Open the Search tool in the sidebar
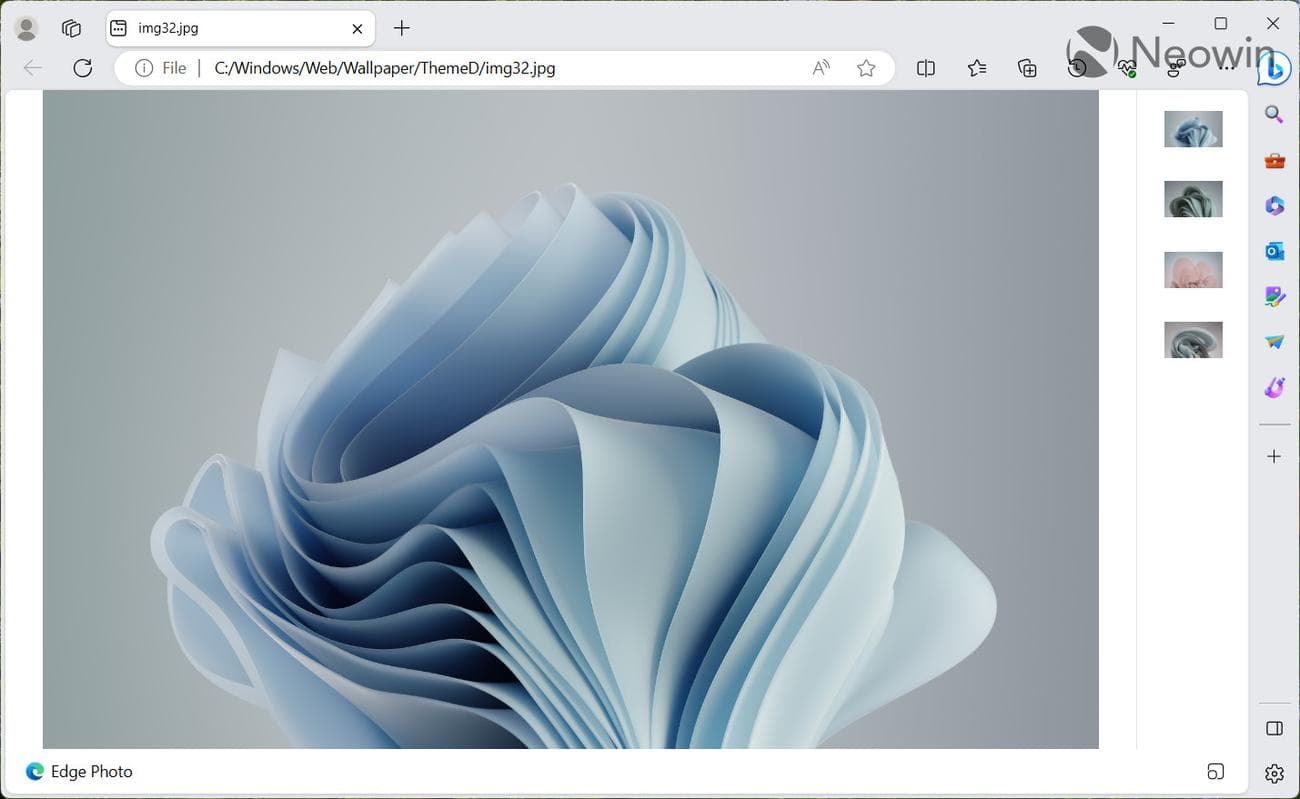The height and width of the screenshot is (799, 1300). point(1274,114)
